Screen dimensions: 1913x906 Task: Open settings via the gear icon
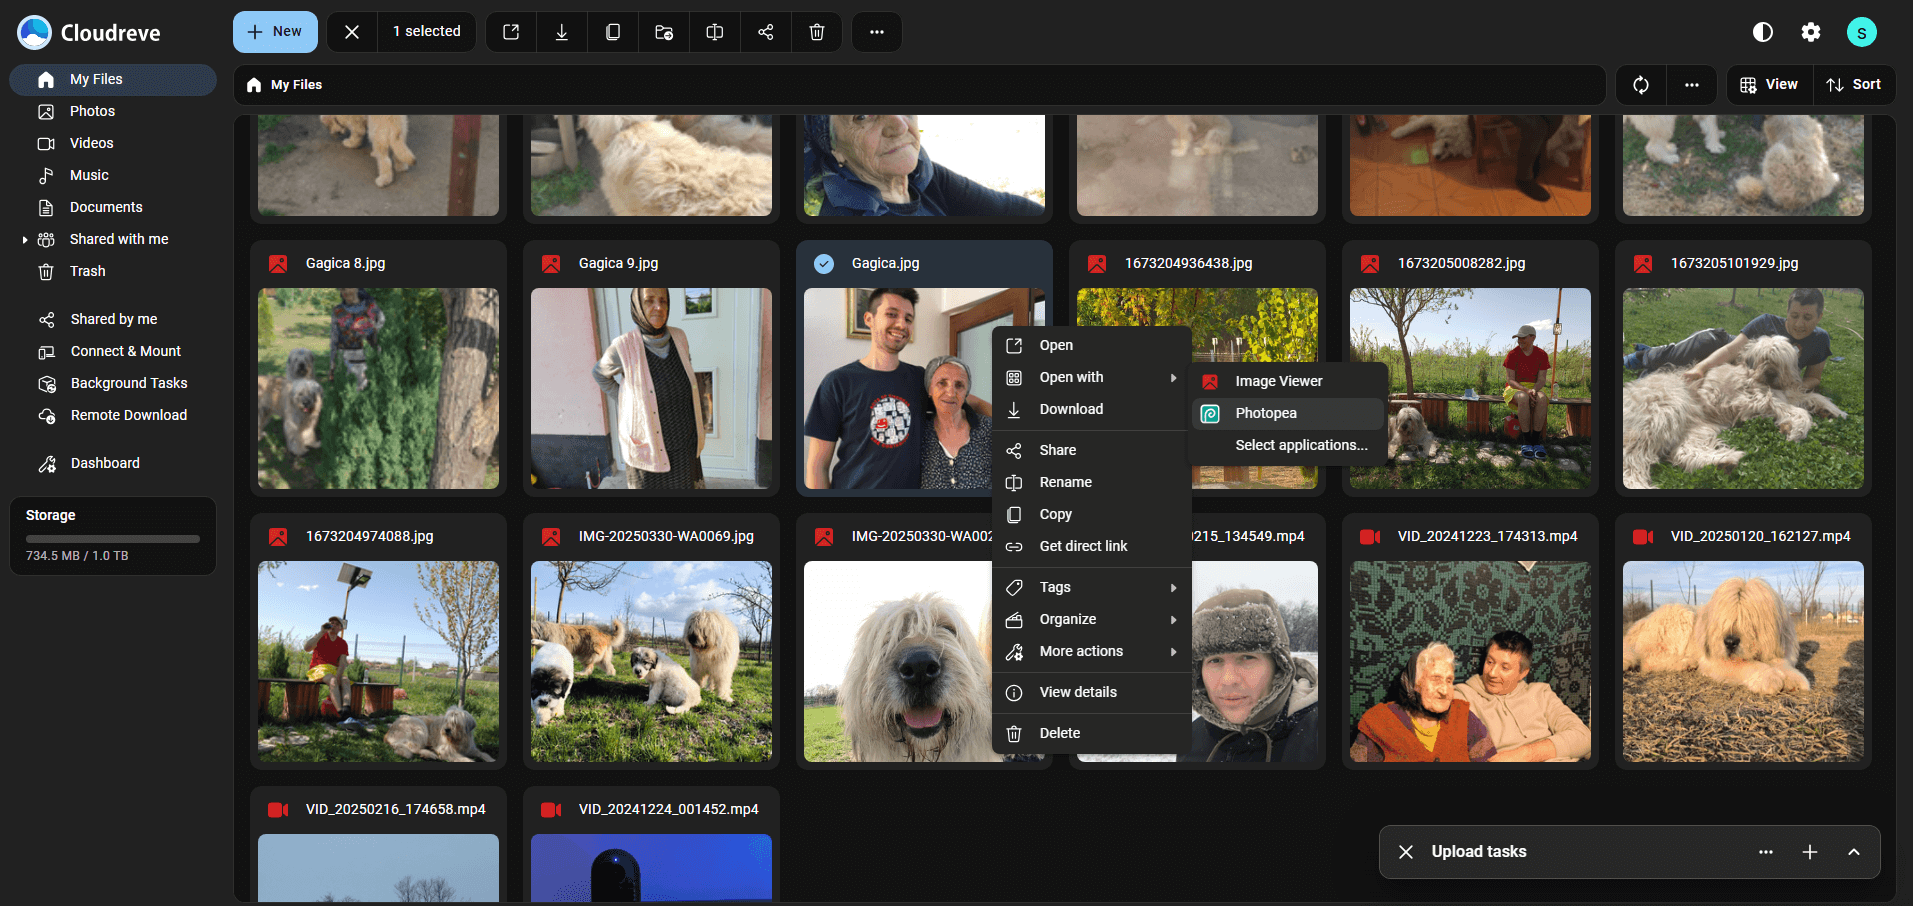pos(1811,32)
